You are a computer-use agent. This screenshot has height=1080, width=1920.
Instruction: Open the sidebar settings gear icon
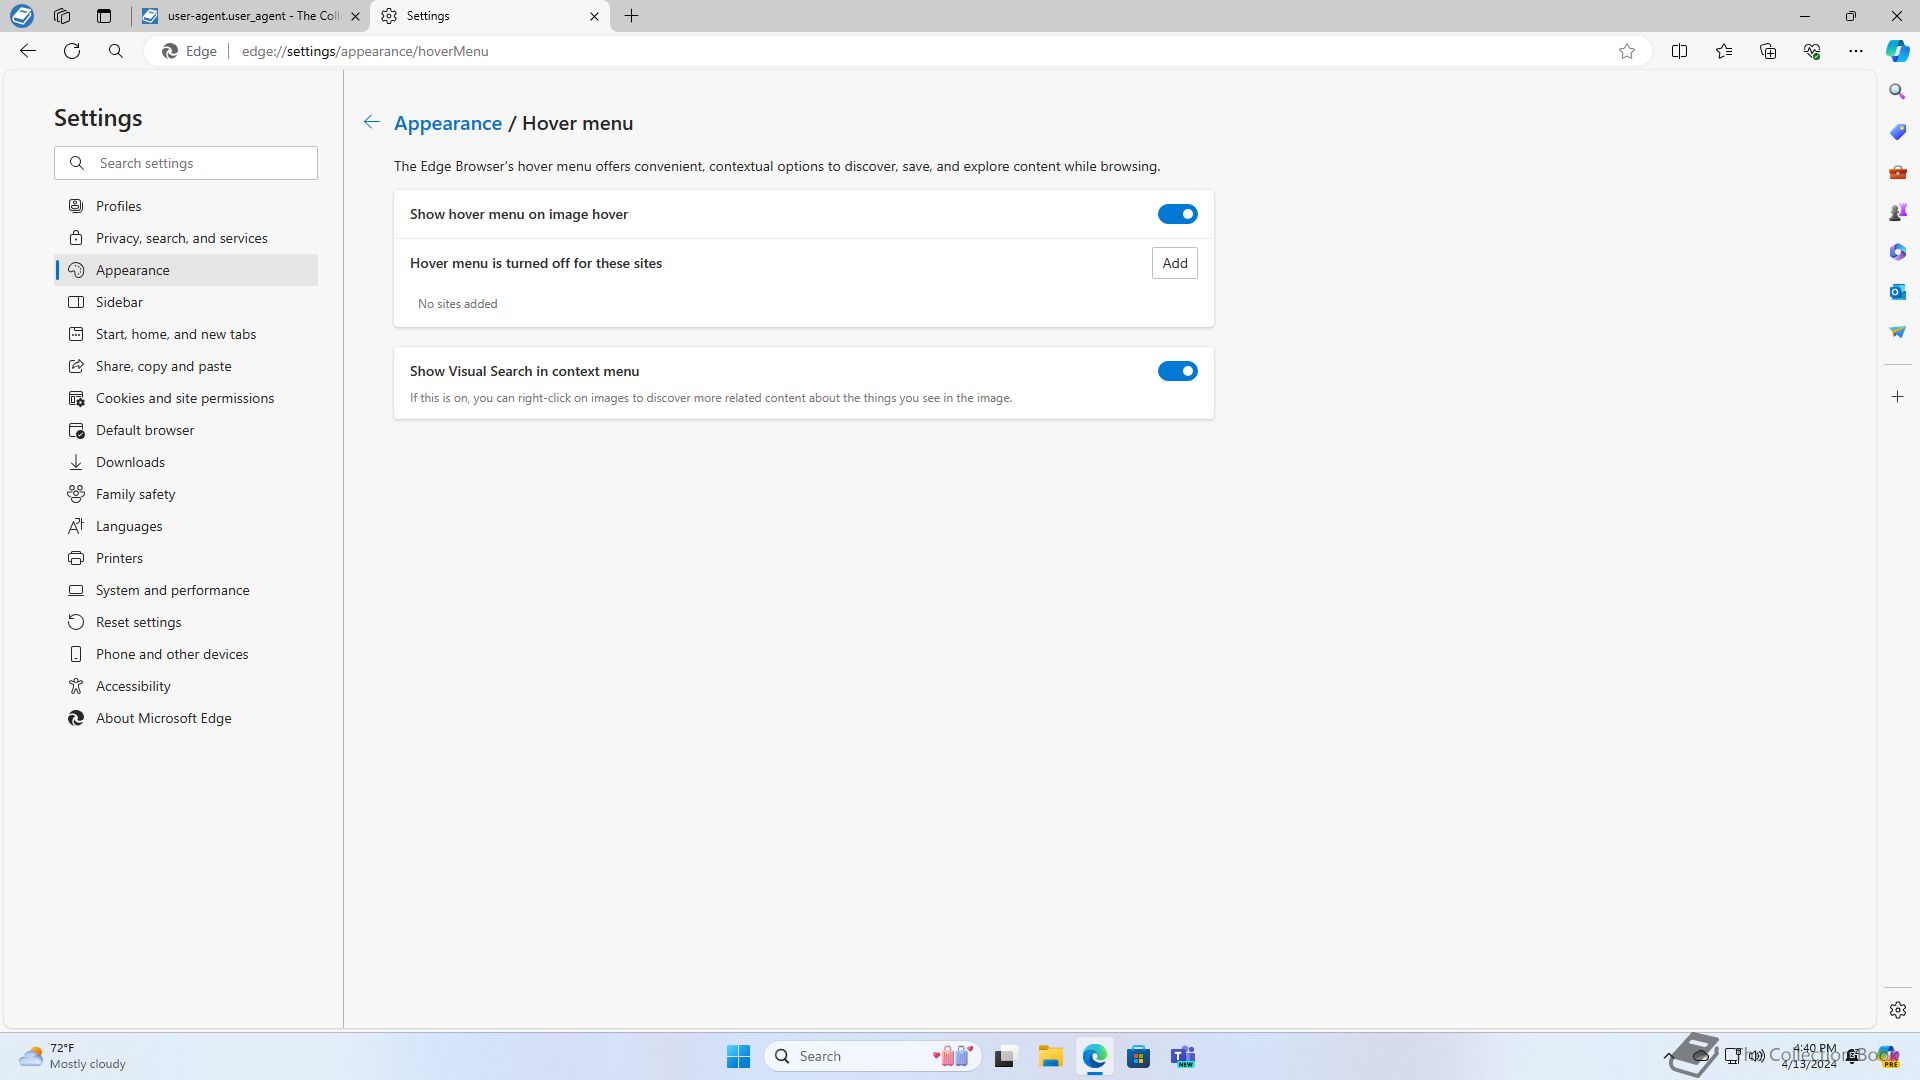(x=1898, y=1010)
